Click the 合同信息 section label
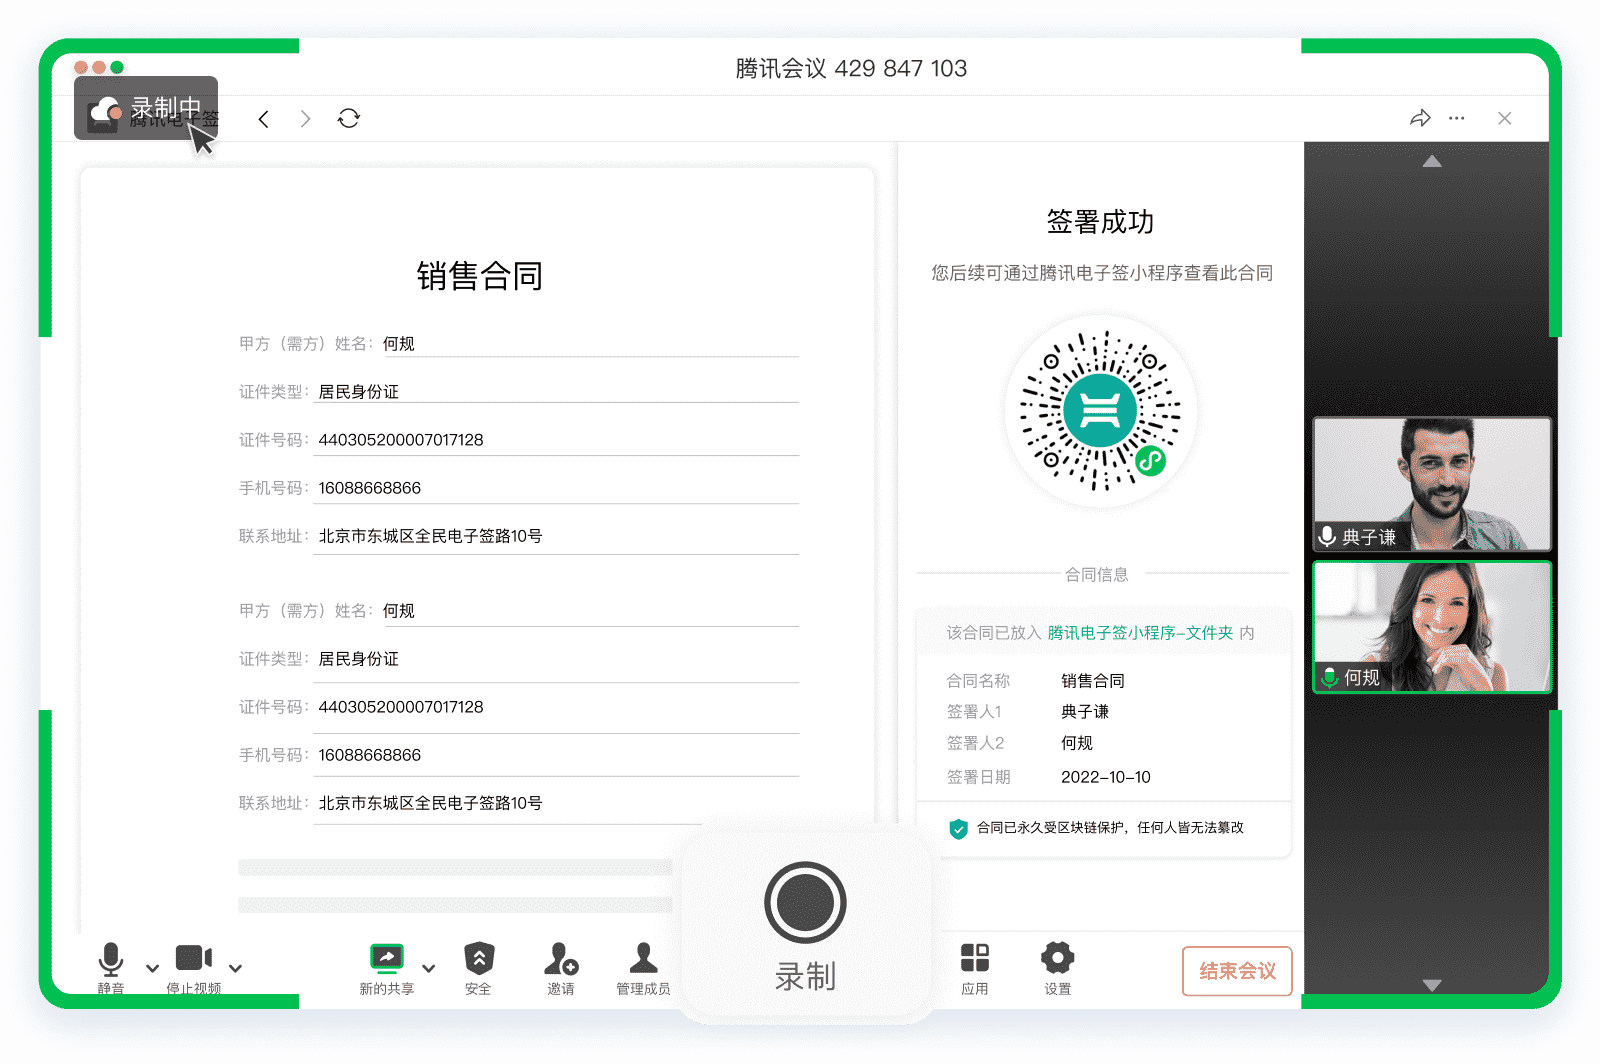This screenshot has width=1600, height=1064. pos(1097,575)
